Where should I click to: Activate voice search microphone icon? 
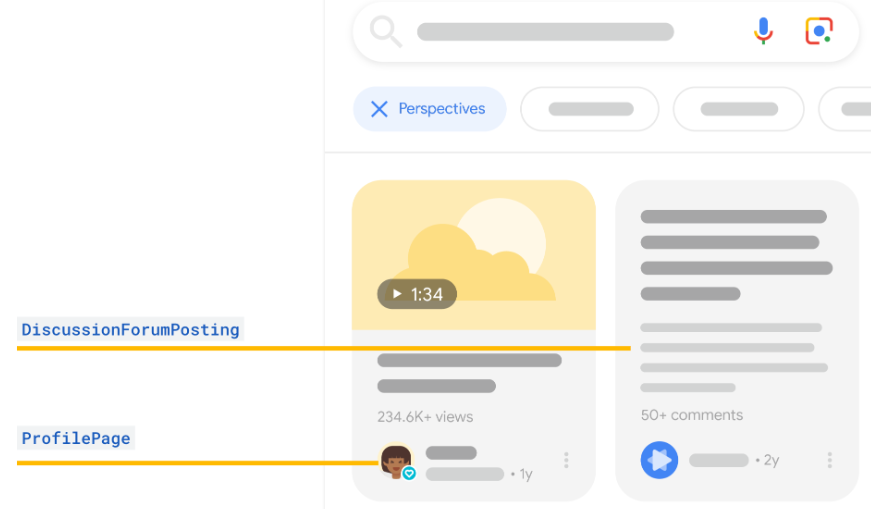tap(763, 32)
